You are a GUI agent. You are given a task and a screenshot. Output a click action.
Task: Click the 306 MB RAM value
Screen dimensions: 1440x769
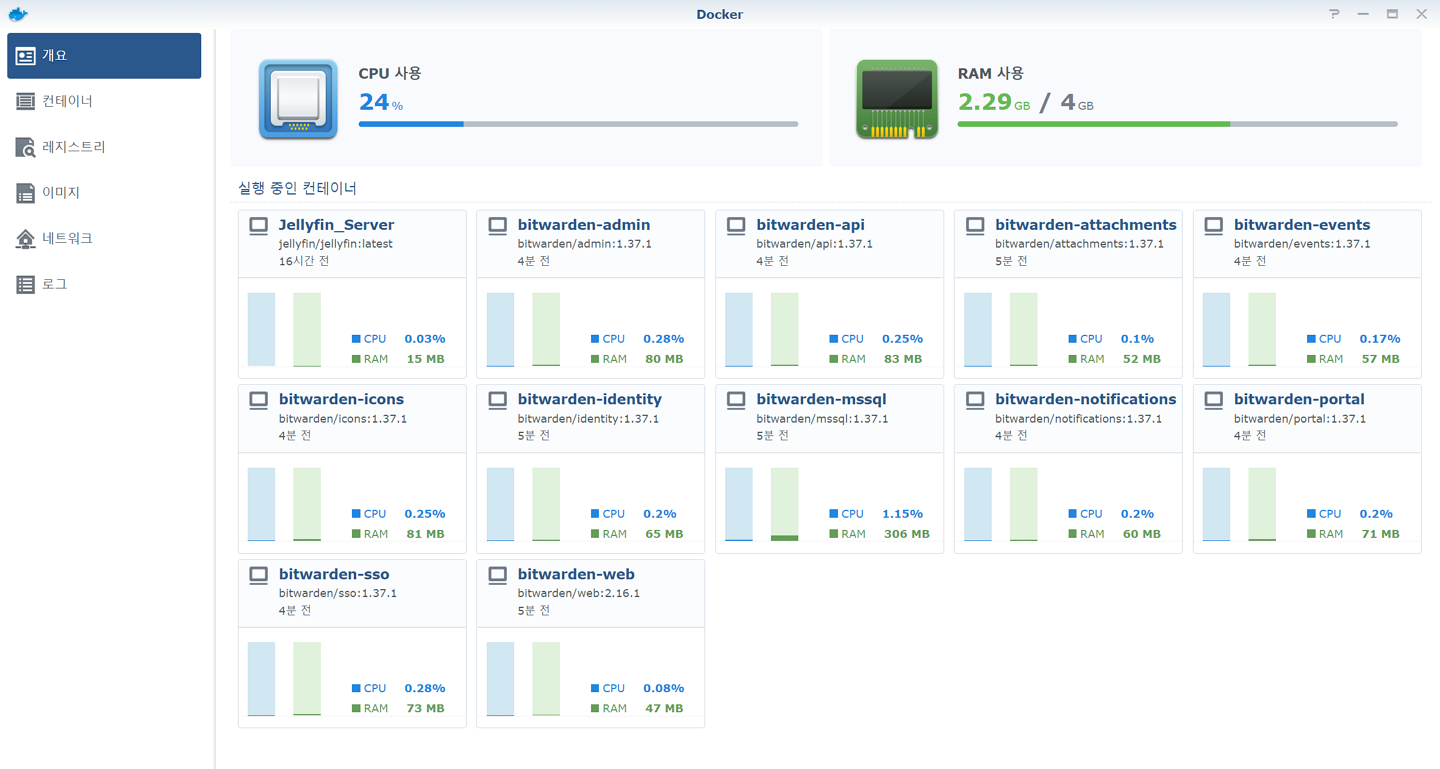coord(906,534)
